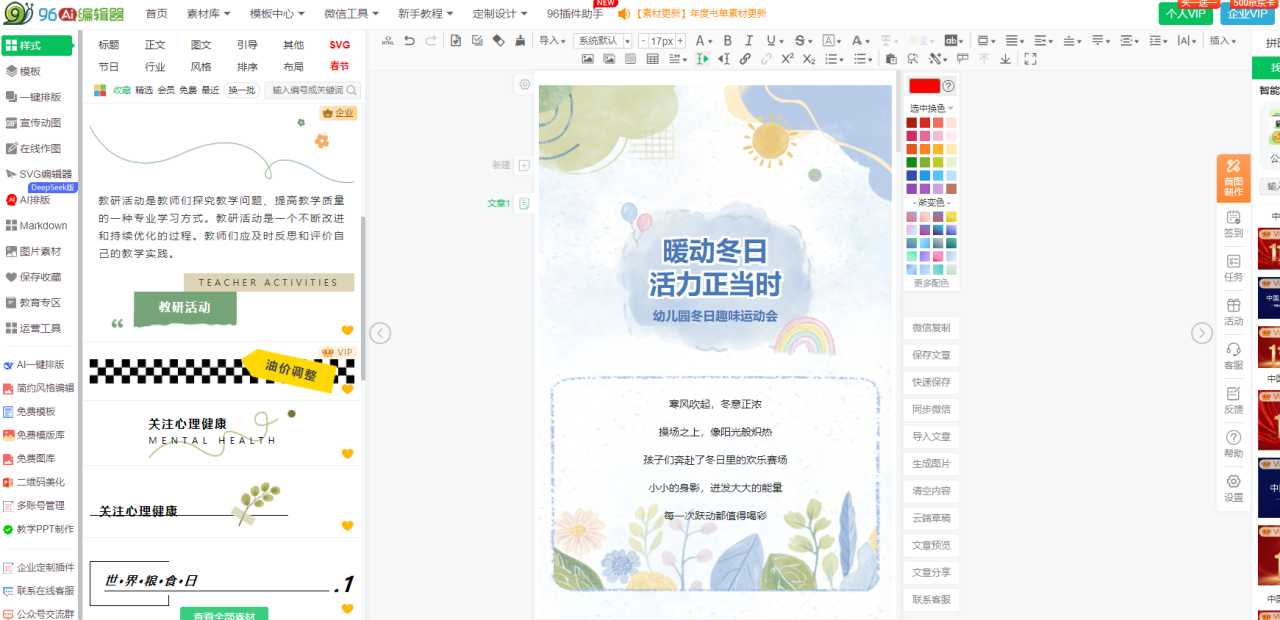Image resolution: width=1280 pixels, height=620 pixels.
Task: Select the 免费 free filter
Action: [188, 90]
